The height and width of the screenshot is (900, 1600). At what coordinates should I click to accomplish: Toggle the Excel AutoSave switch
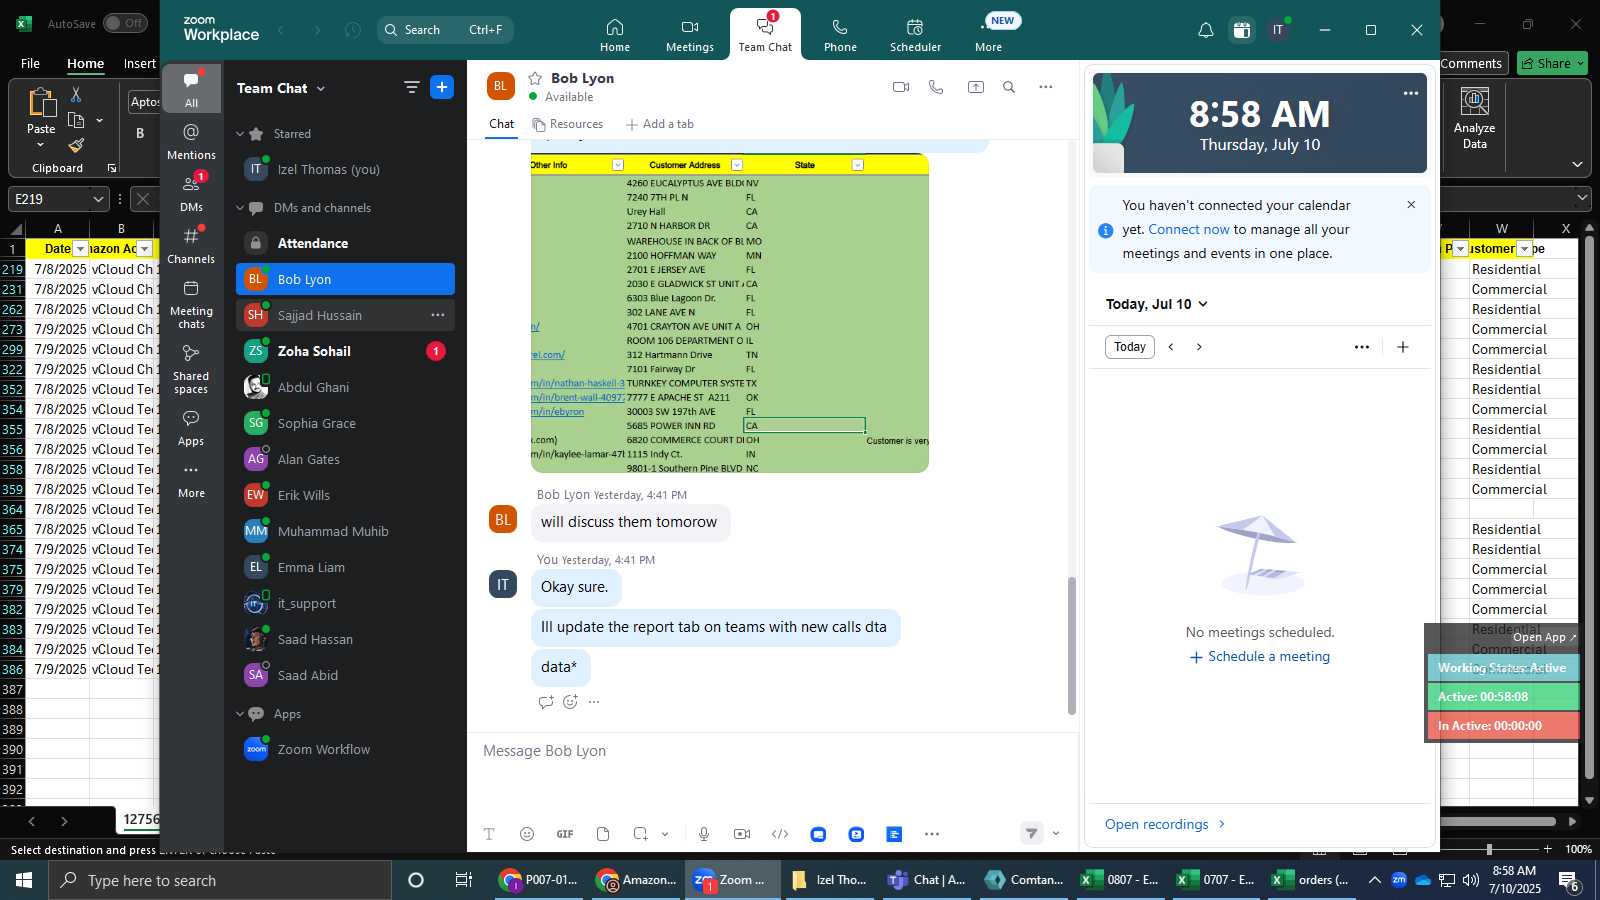[125, 23]
